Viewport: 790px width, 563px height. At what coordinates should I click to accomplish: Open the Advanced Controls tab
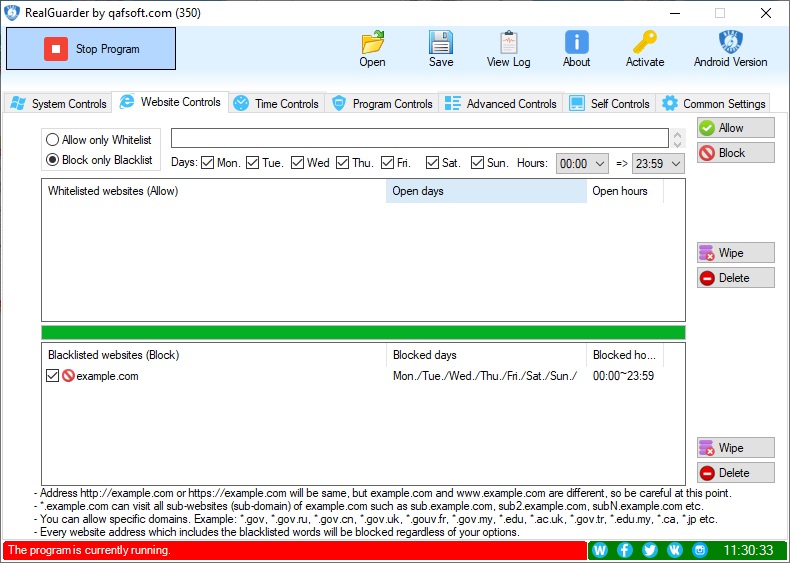500,103
